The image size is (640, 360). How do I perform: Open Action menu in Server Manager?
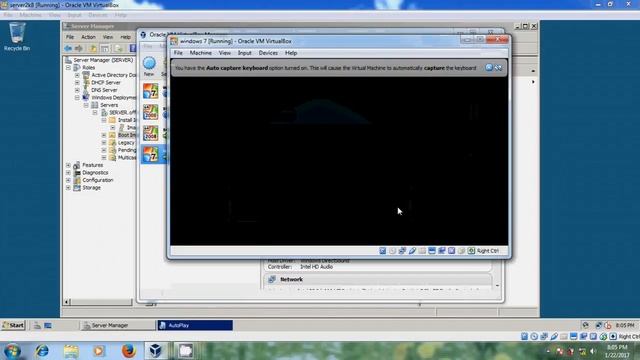[88, 37]
